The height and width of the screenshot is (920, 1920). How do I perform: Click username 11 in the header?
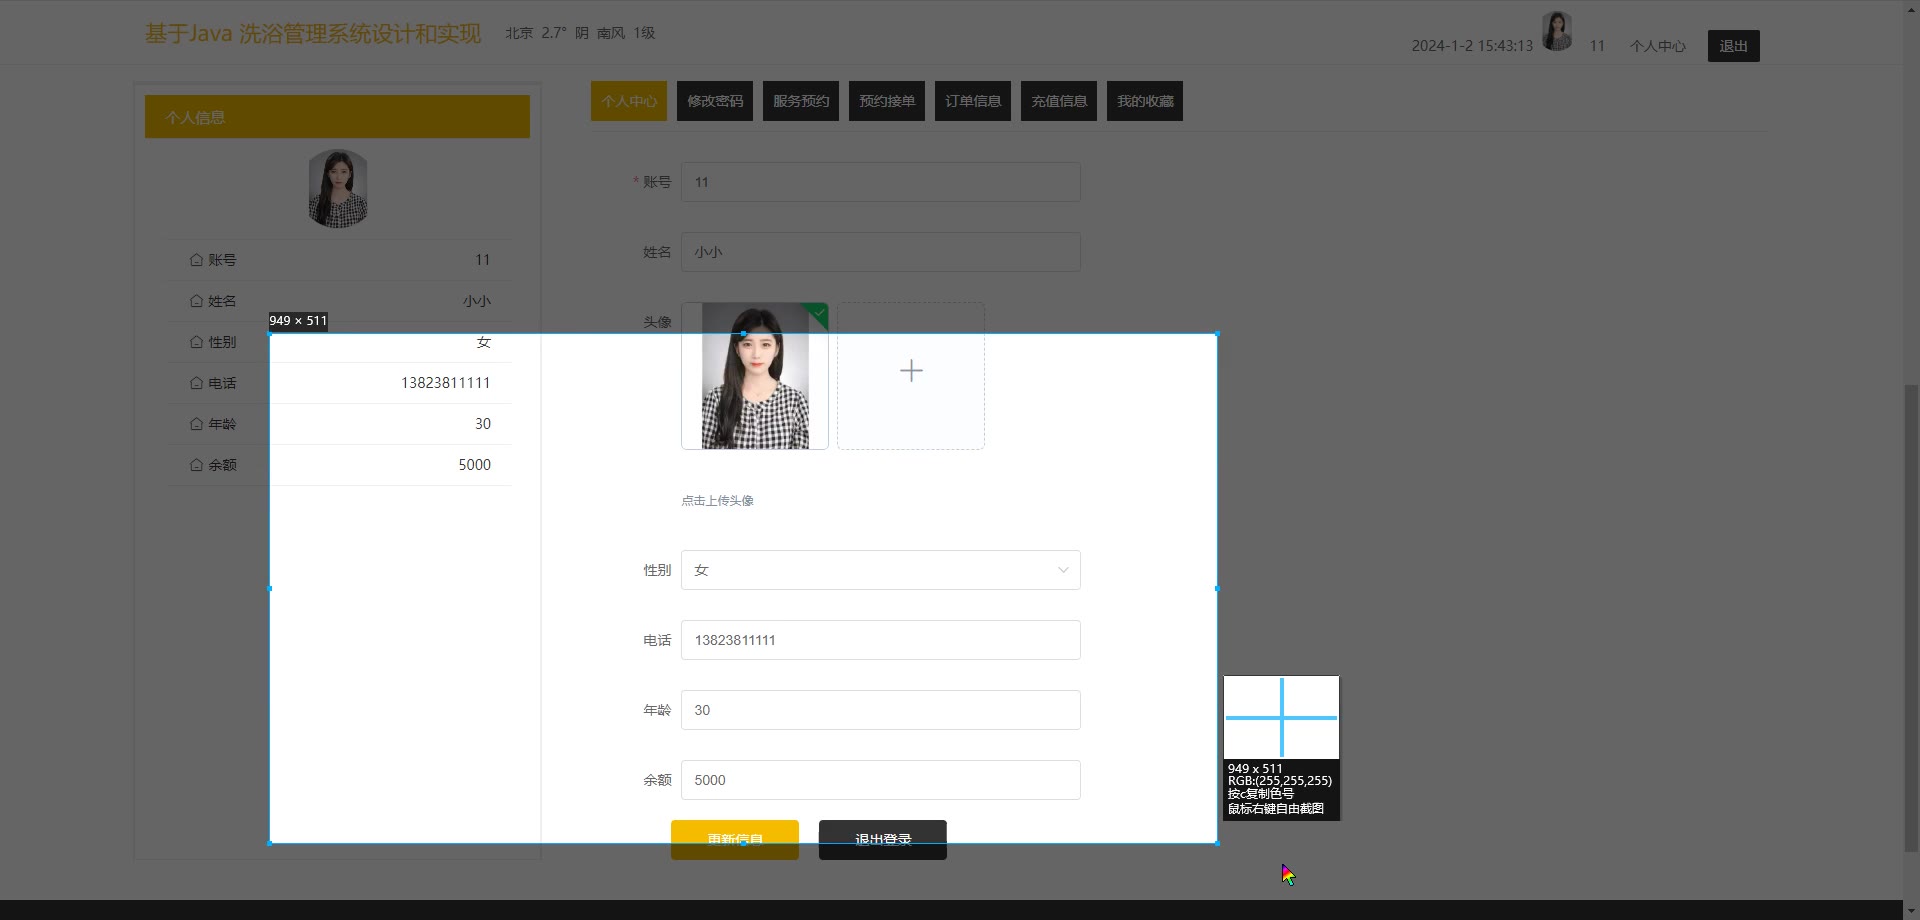pyautogui.click(x=1597, y=46)
